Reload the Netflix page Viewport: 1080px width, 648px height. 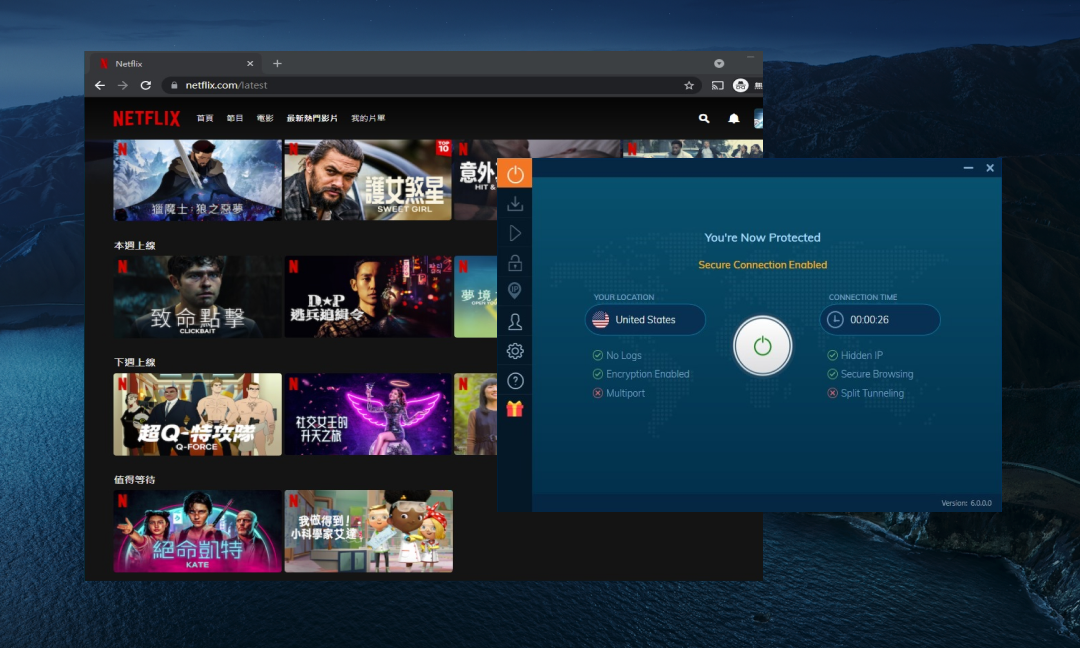tap(146, 86)
